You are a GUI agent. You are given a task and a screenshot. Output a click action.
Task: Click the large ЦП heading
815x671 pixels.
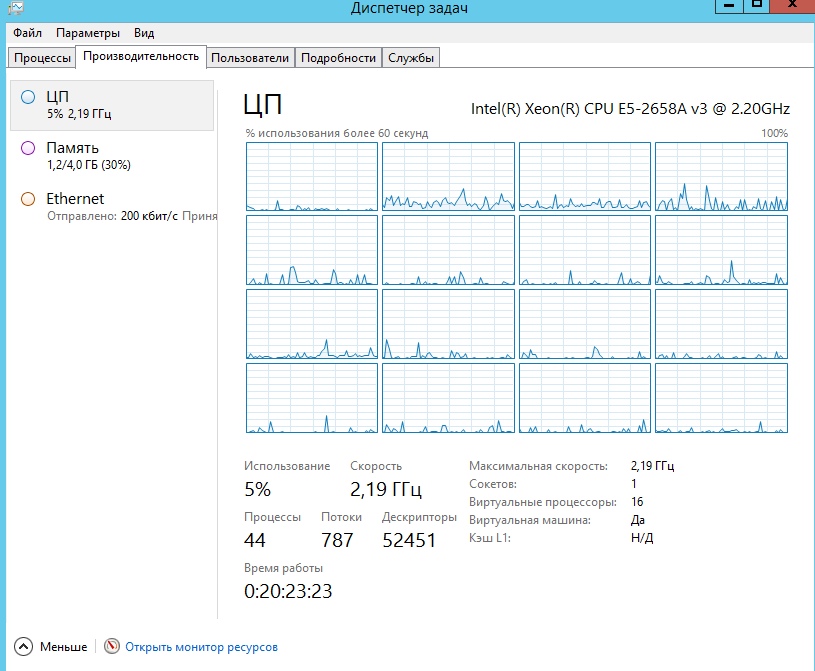point(263,104)
